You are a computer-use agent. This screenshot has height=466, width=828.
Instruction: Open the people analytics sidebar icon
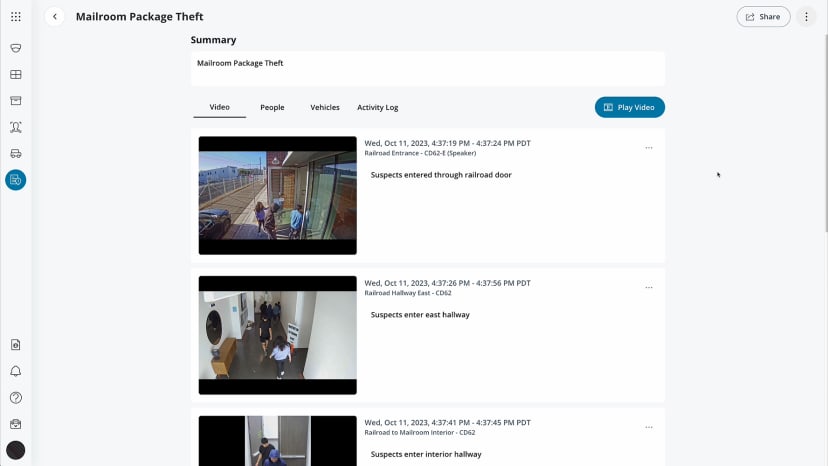[x=16, y=127]
